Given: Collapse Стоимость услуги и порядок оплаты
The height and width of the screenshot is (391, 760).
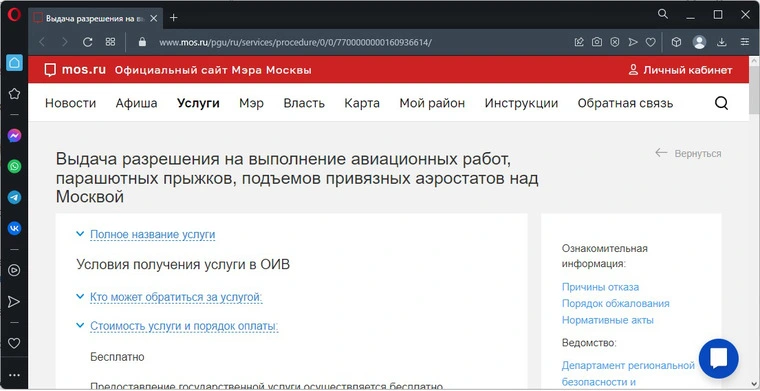Looking at the screenshot, I should click(x=184, y=326).
